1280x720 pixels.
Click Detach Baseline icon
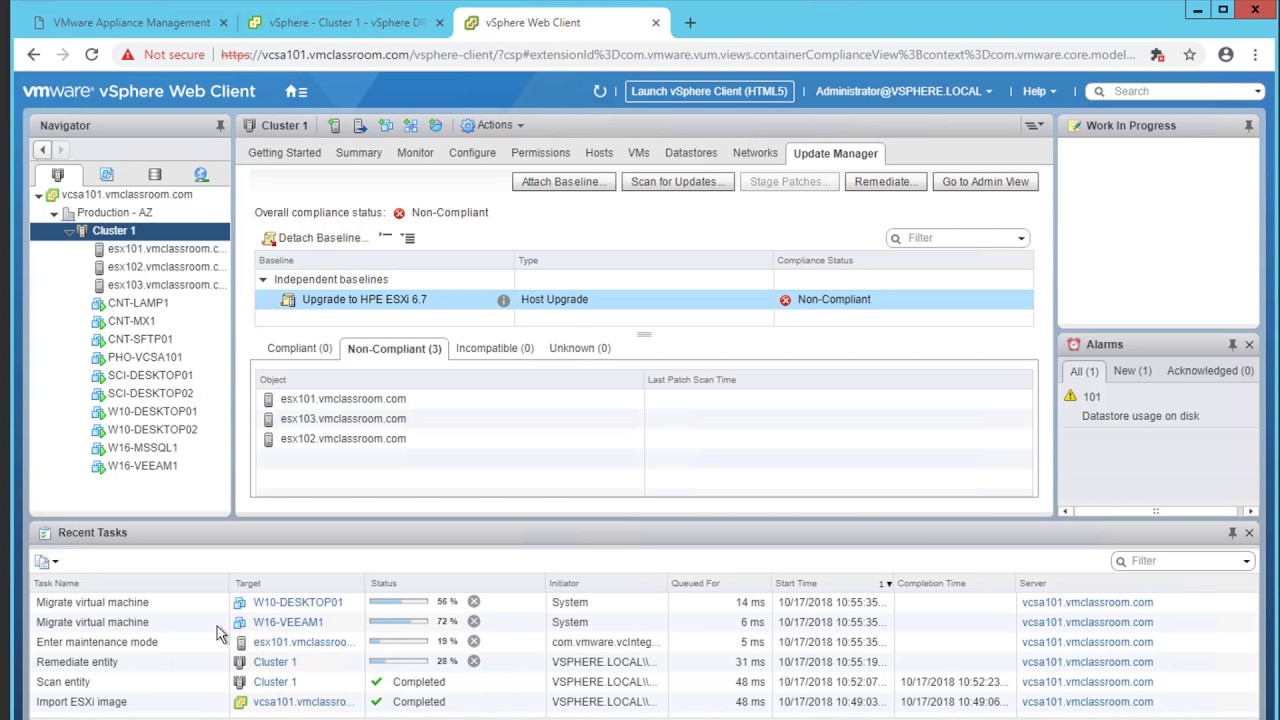click(x=269, y=238)
